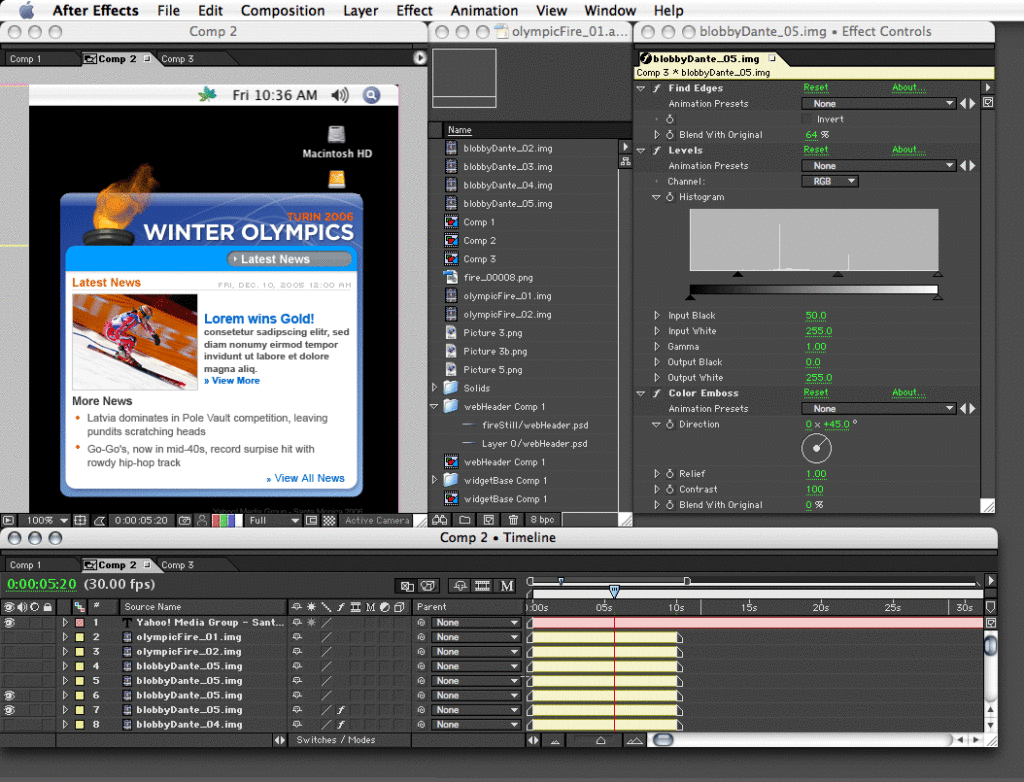Switch to Comp 1 tab in Comp viewer
This screenshot has width=1024, height=782.
point(25,59)
